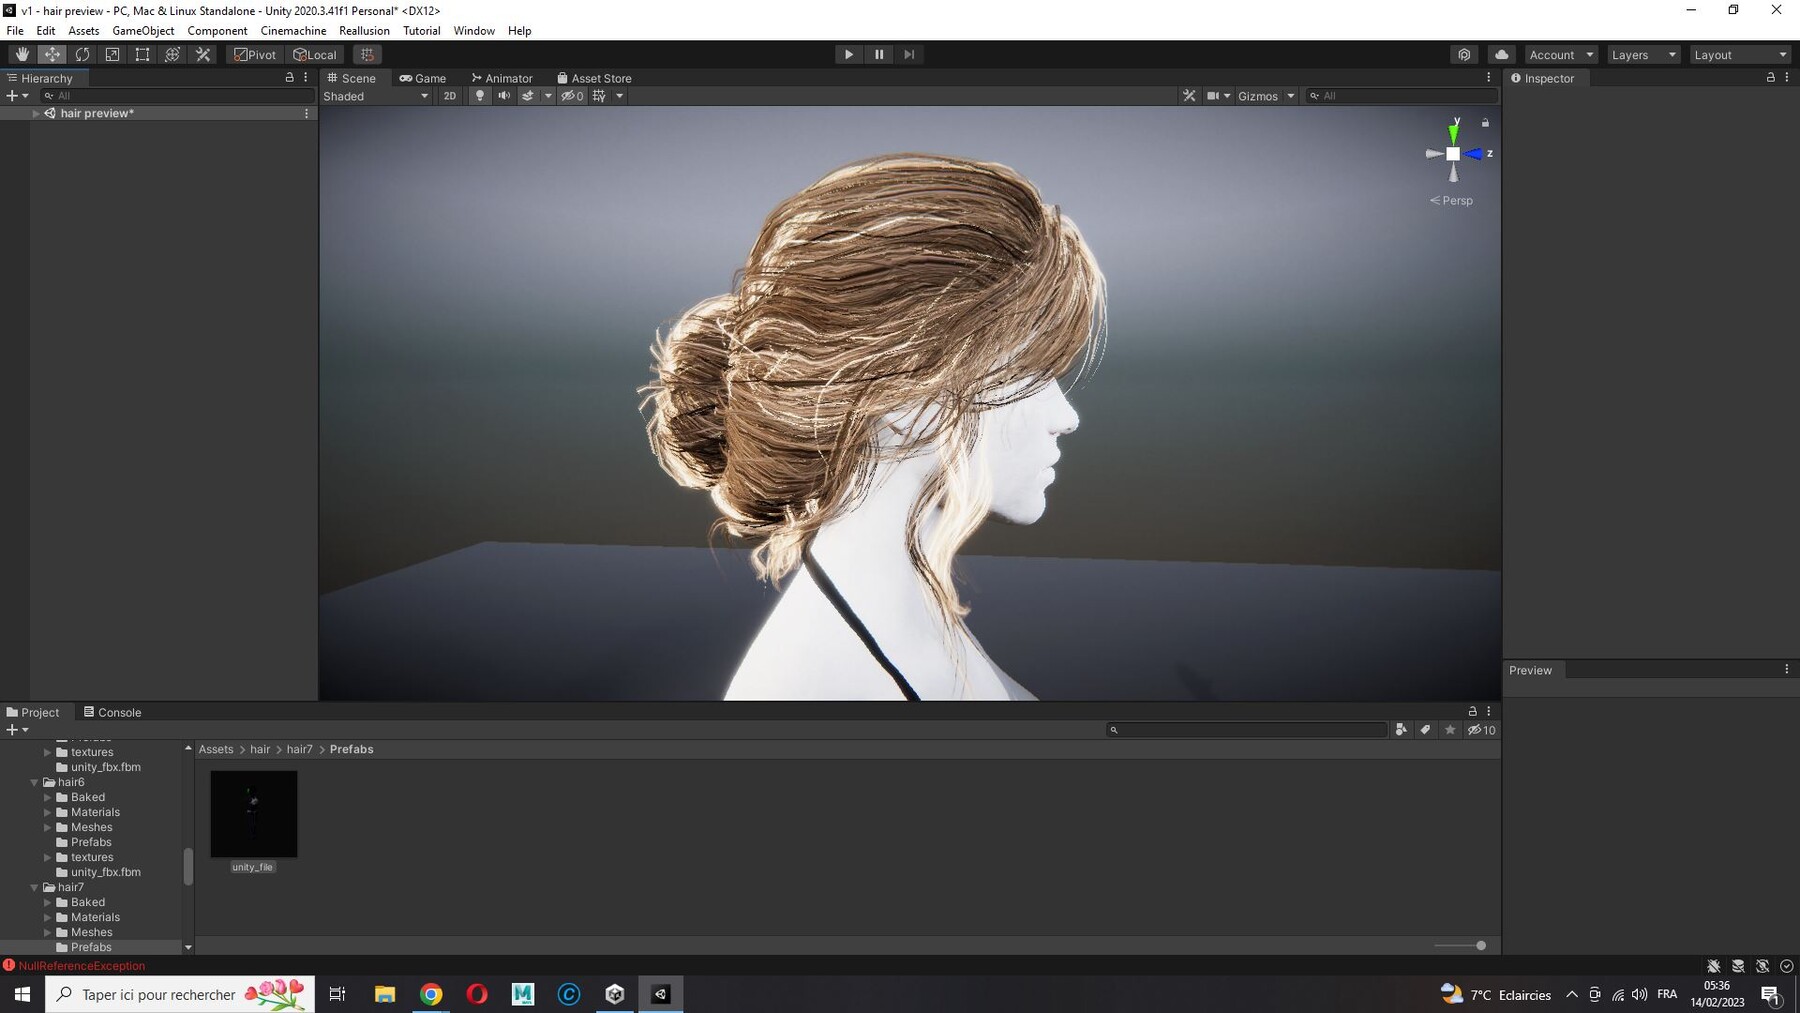Lock the scene gizmo rotation
This screenshot has width=1800, height=1013.
coord(1485,123)
